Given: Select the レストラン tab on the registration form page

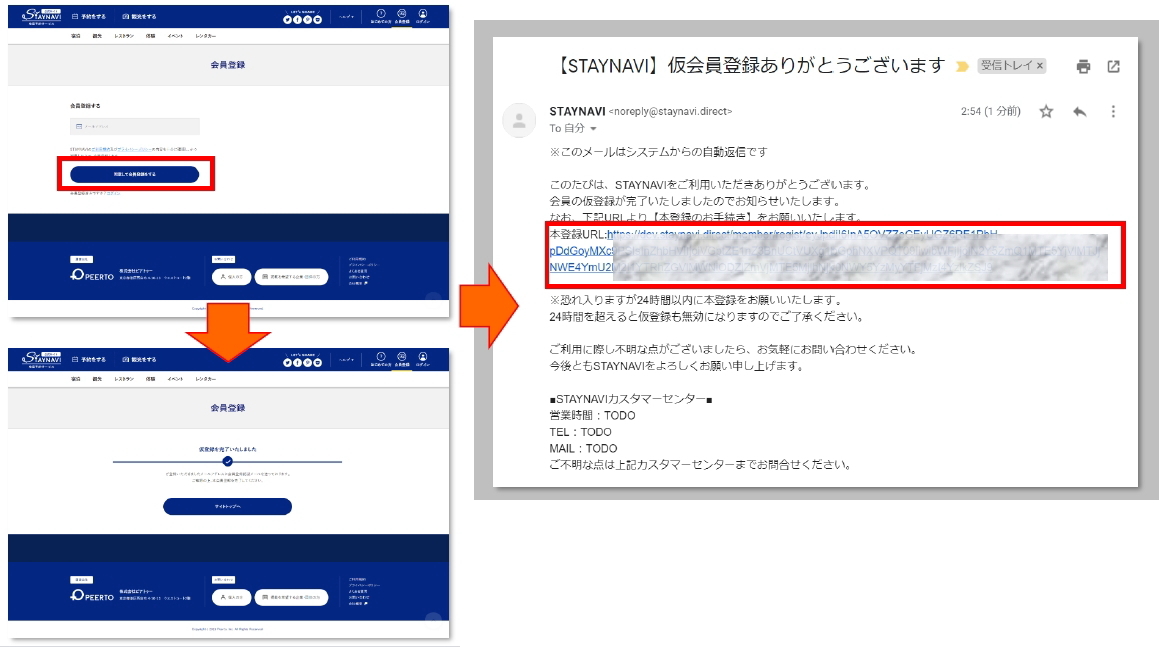Looking at the screenshot, I should click(x=124, y=36).
